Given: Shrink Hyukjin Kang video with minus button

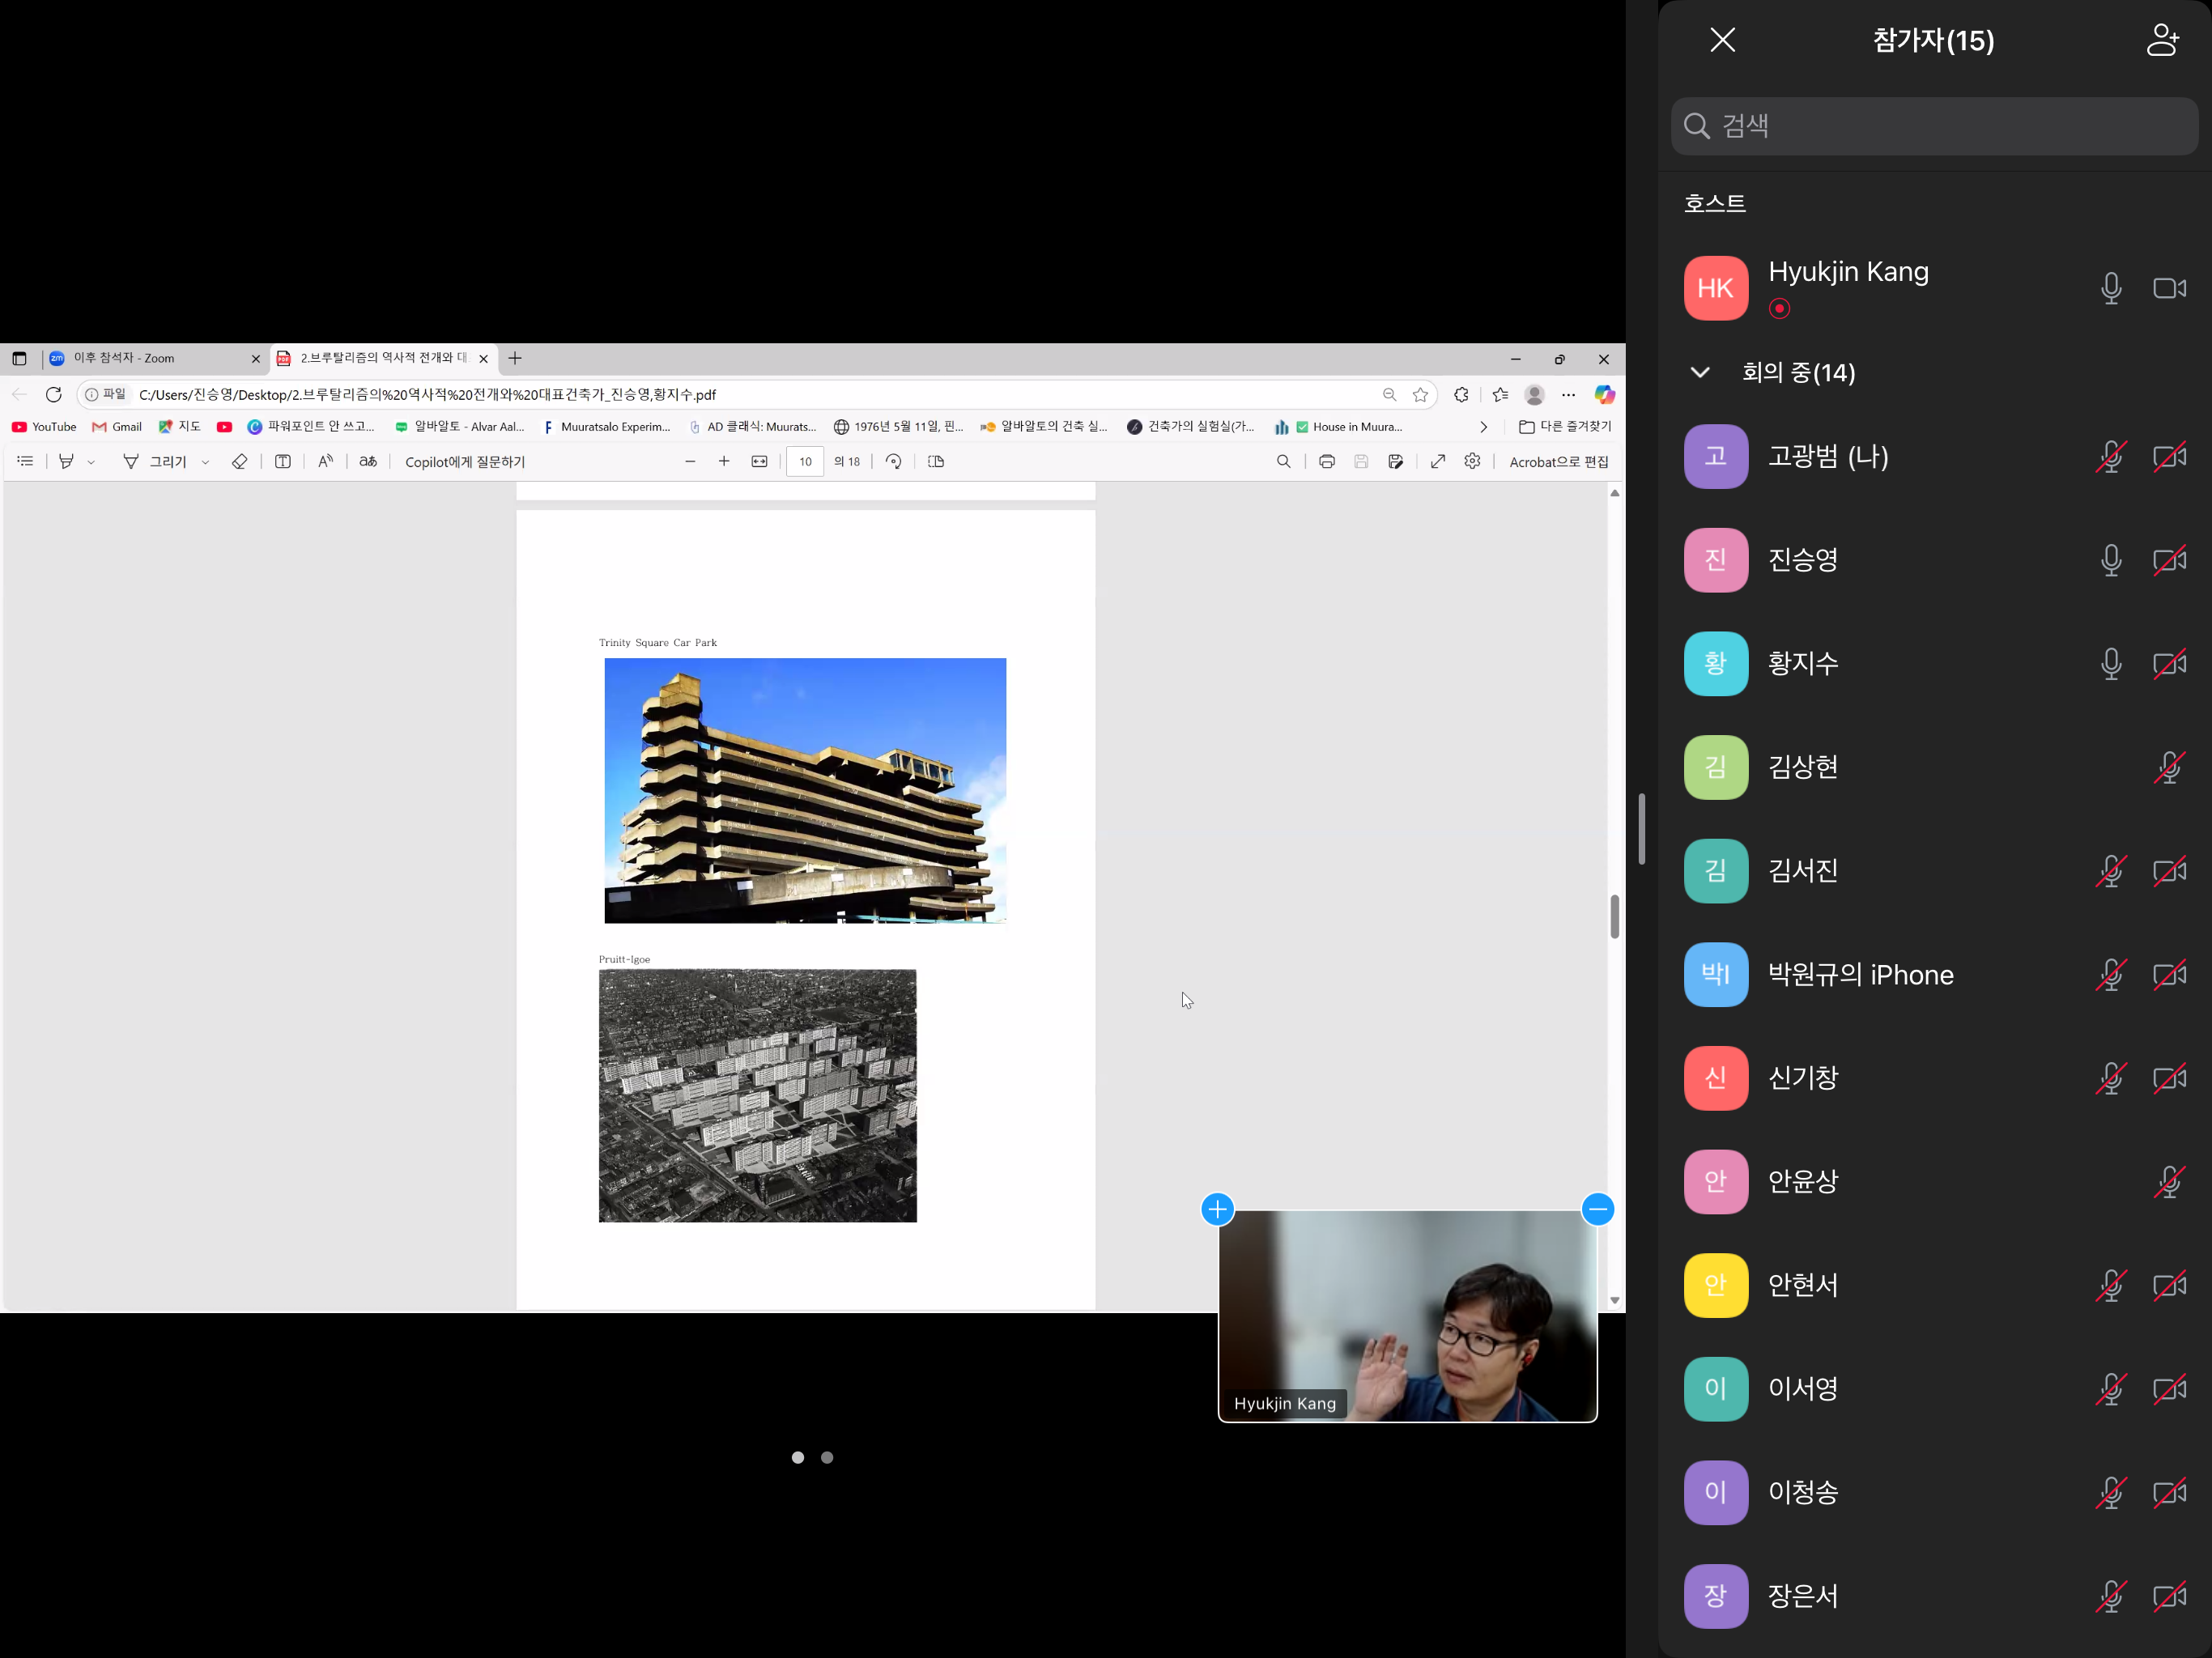Looking at the screenshot, I should (x=1598, y=1210).
